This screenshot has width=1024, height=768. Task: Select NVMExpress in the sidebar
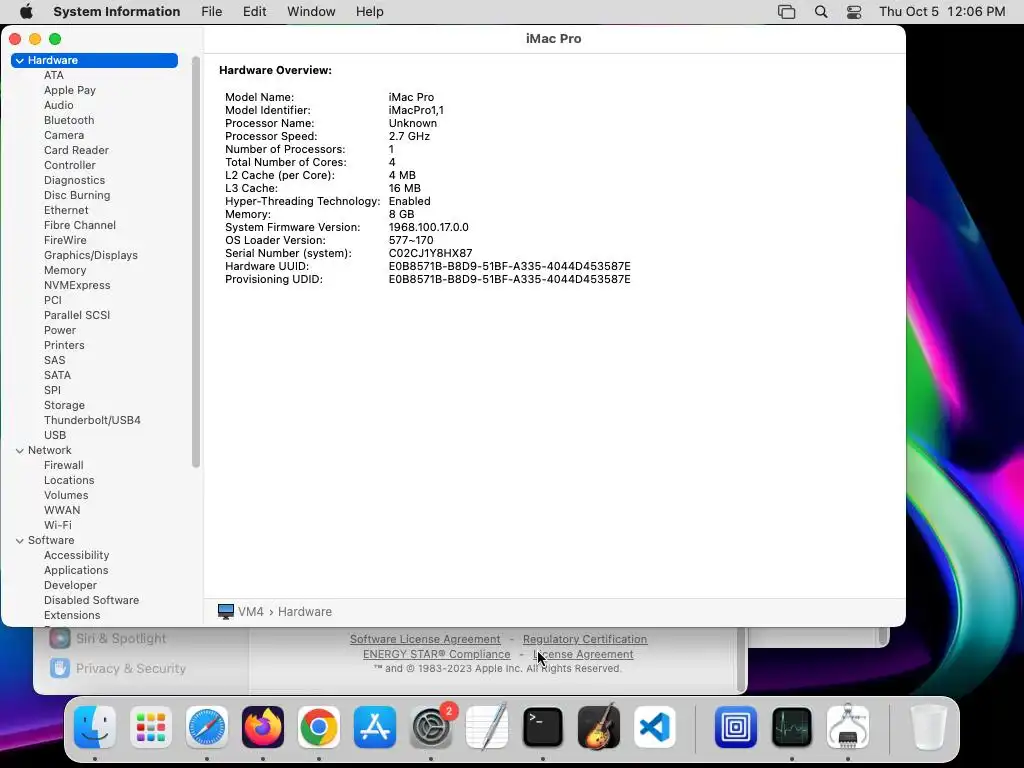[x=77, y=285]
